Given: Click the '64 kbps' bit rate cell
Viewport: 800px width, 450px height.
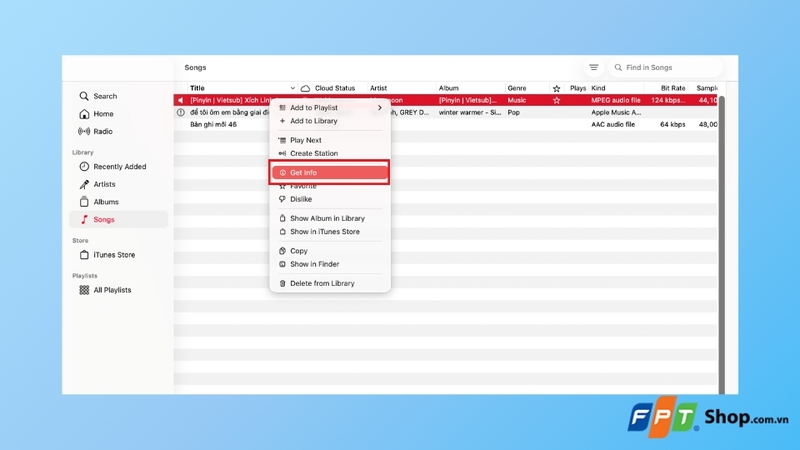Looking at the screenshot, I should pos(672,124).
